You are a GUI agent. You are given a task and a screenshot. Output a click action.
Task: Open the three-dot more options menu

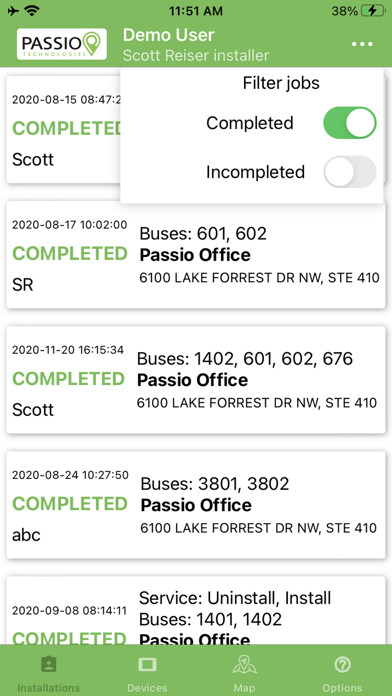pyautogui.click(x=362, y=44)
